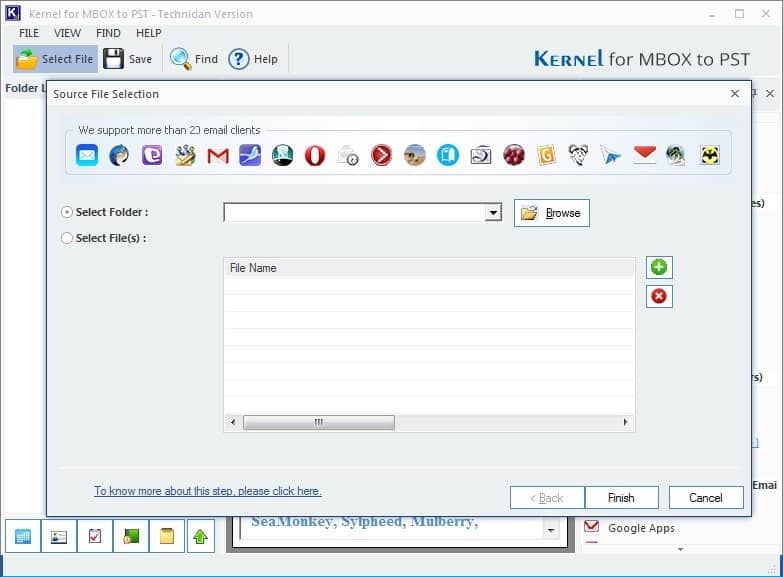Click the horizontal scrollbar thumb in file list

(319, 422)
